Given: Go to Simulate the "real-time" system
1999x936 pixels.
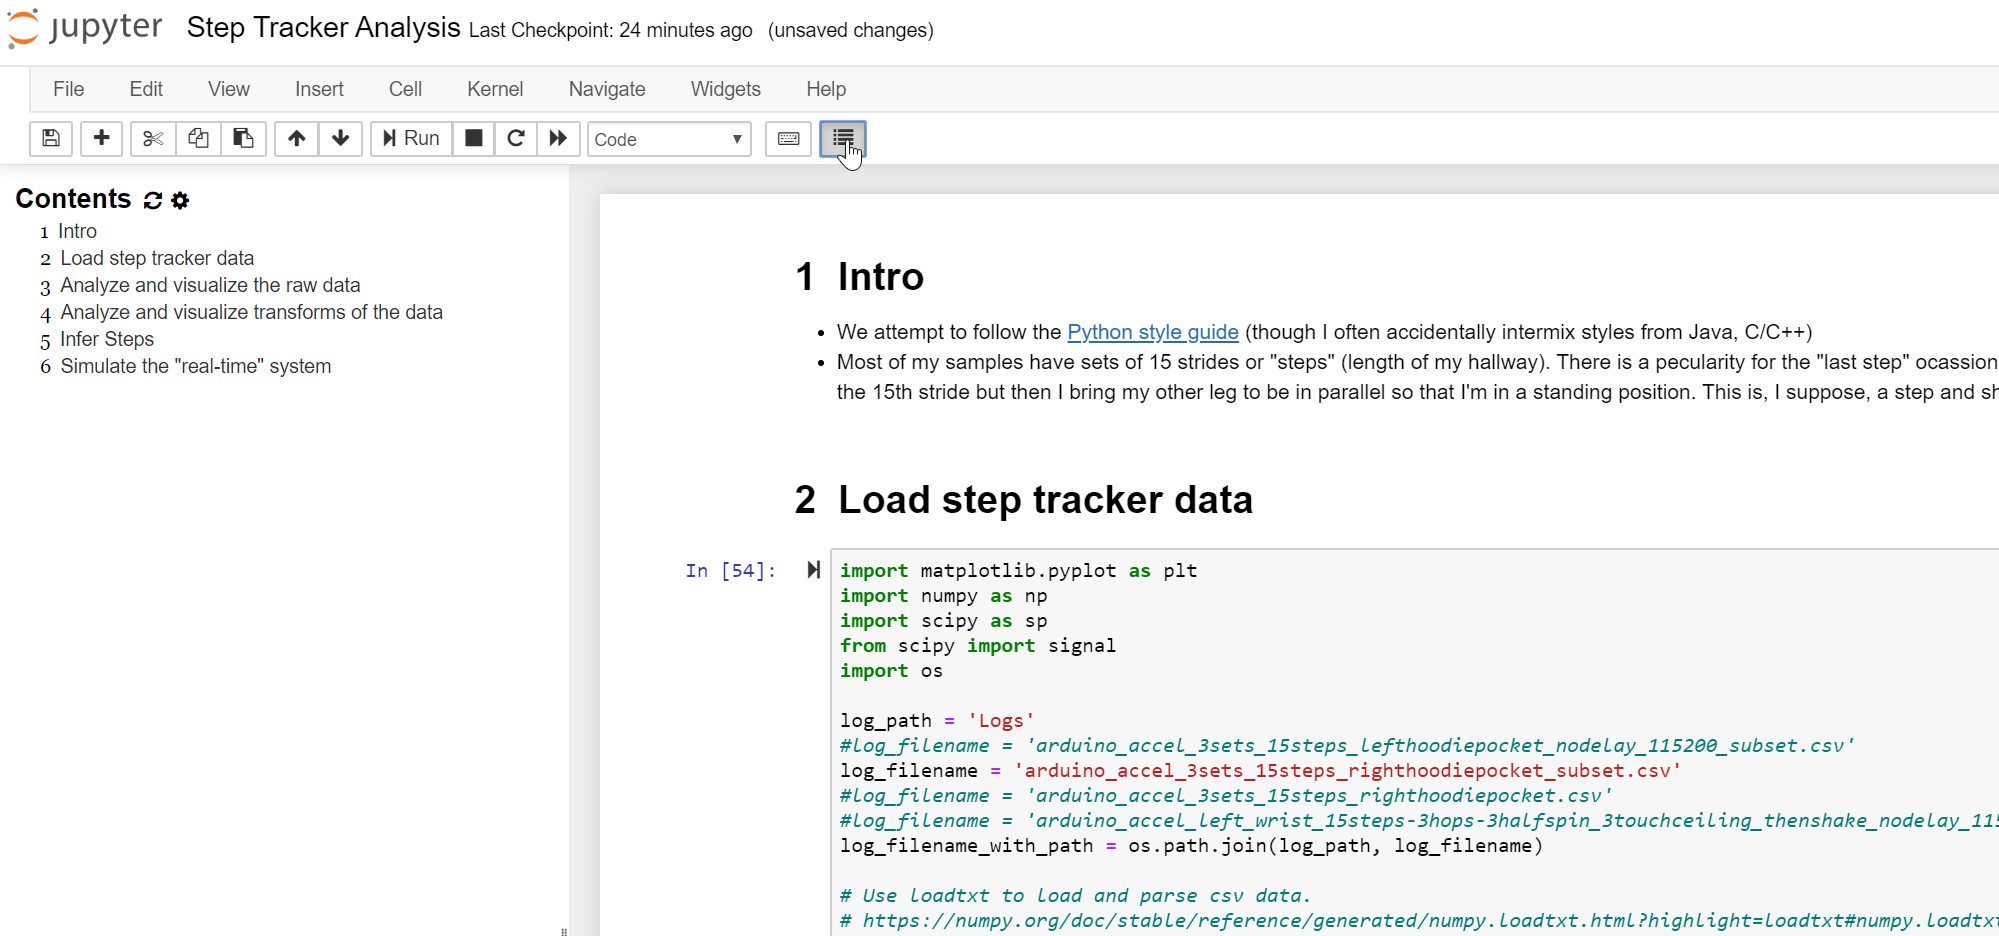Looking at the screenshot, I should (x=195, y=366).
